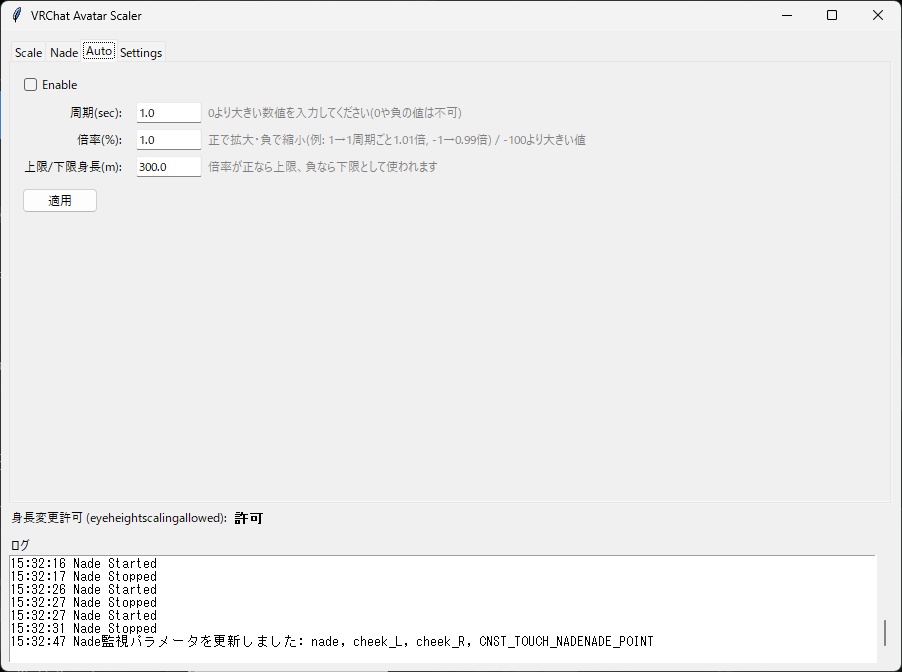
Task: Click the 周期(sec) input field
Action: pos(169,113)
